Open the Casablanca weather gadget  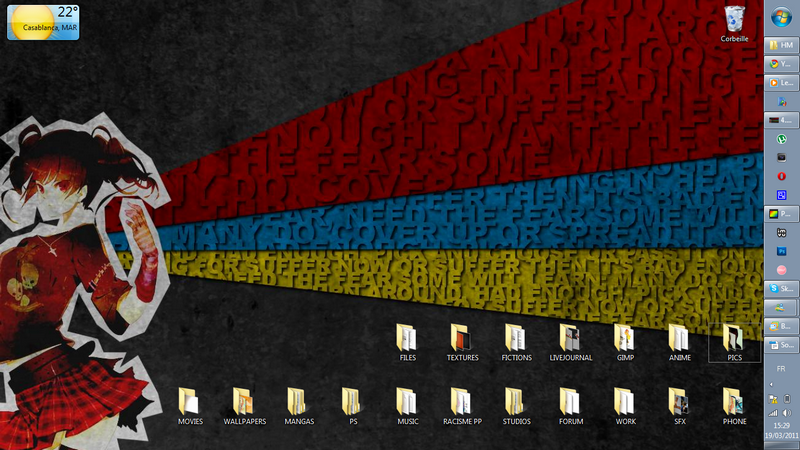click(x=43, y=22)
